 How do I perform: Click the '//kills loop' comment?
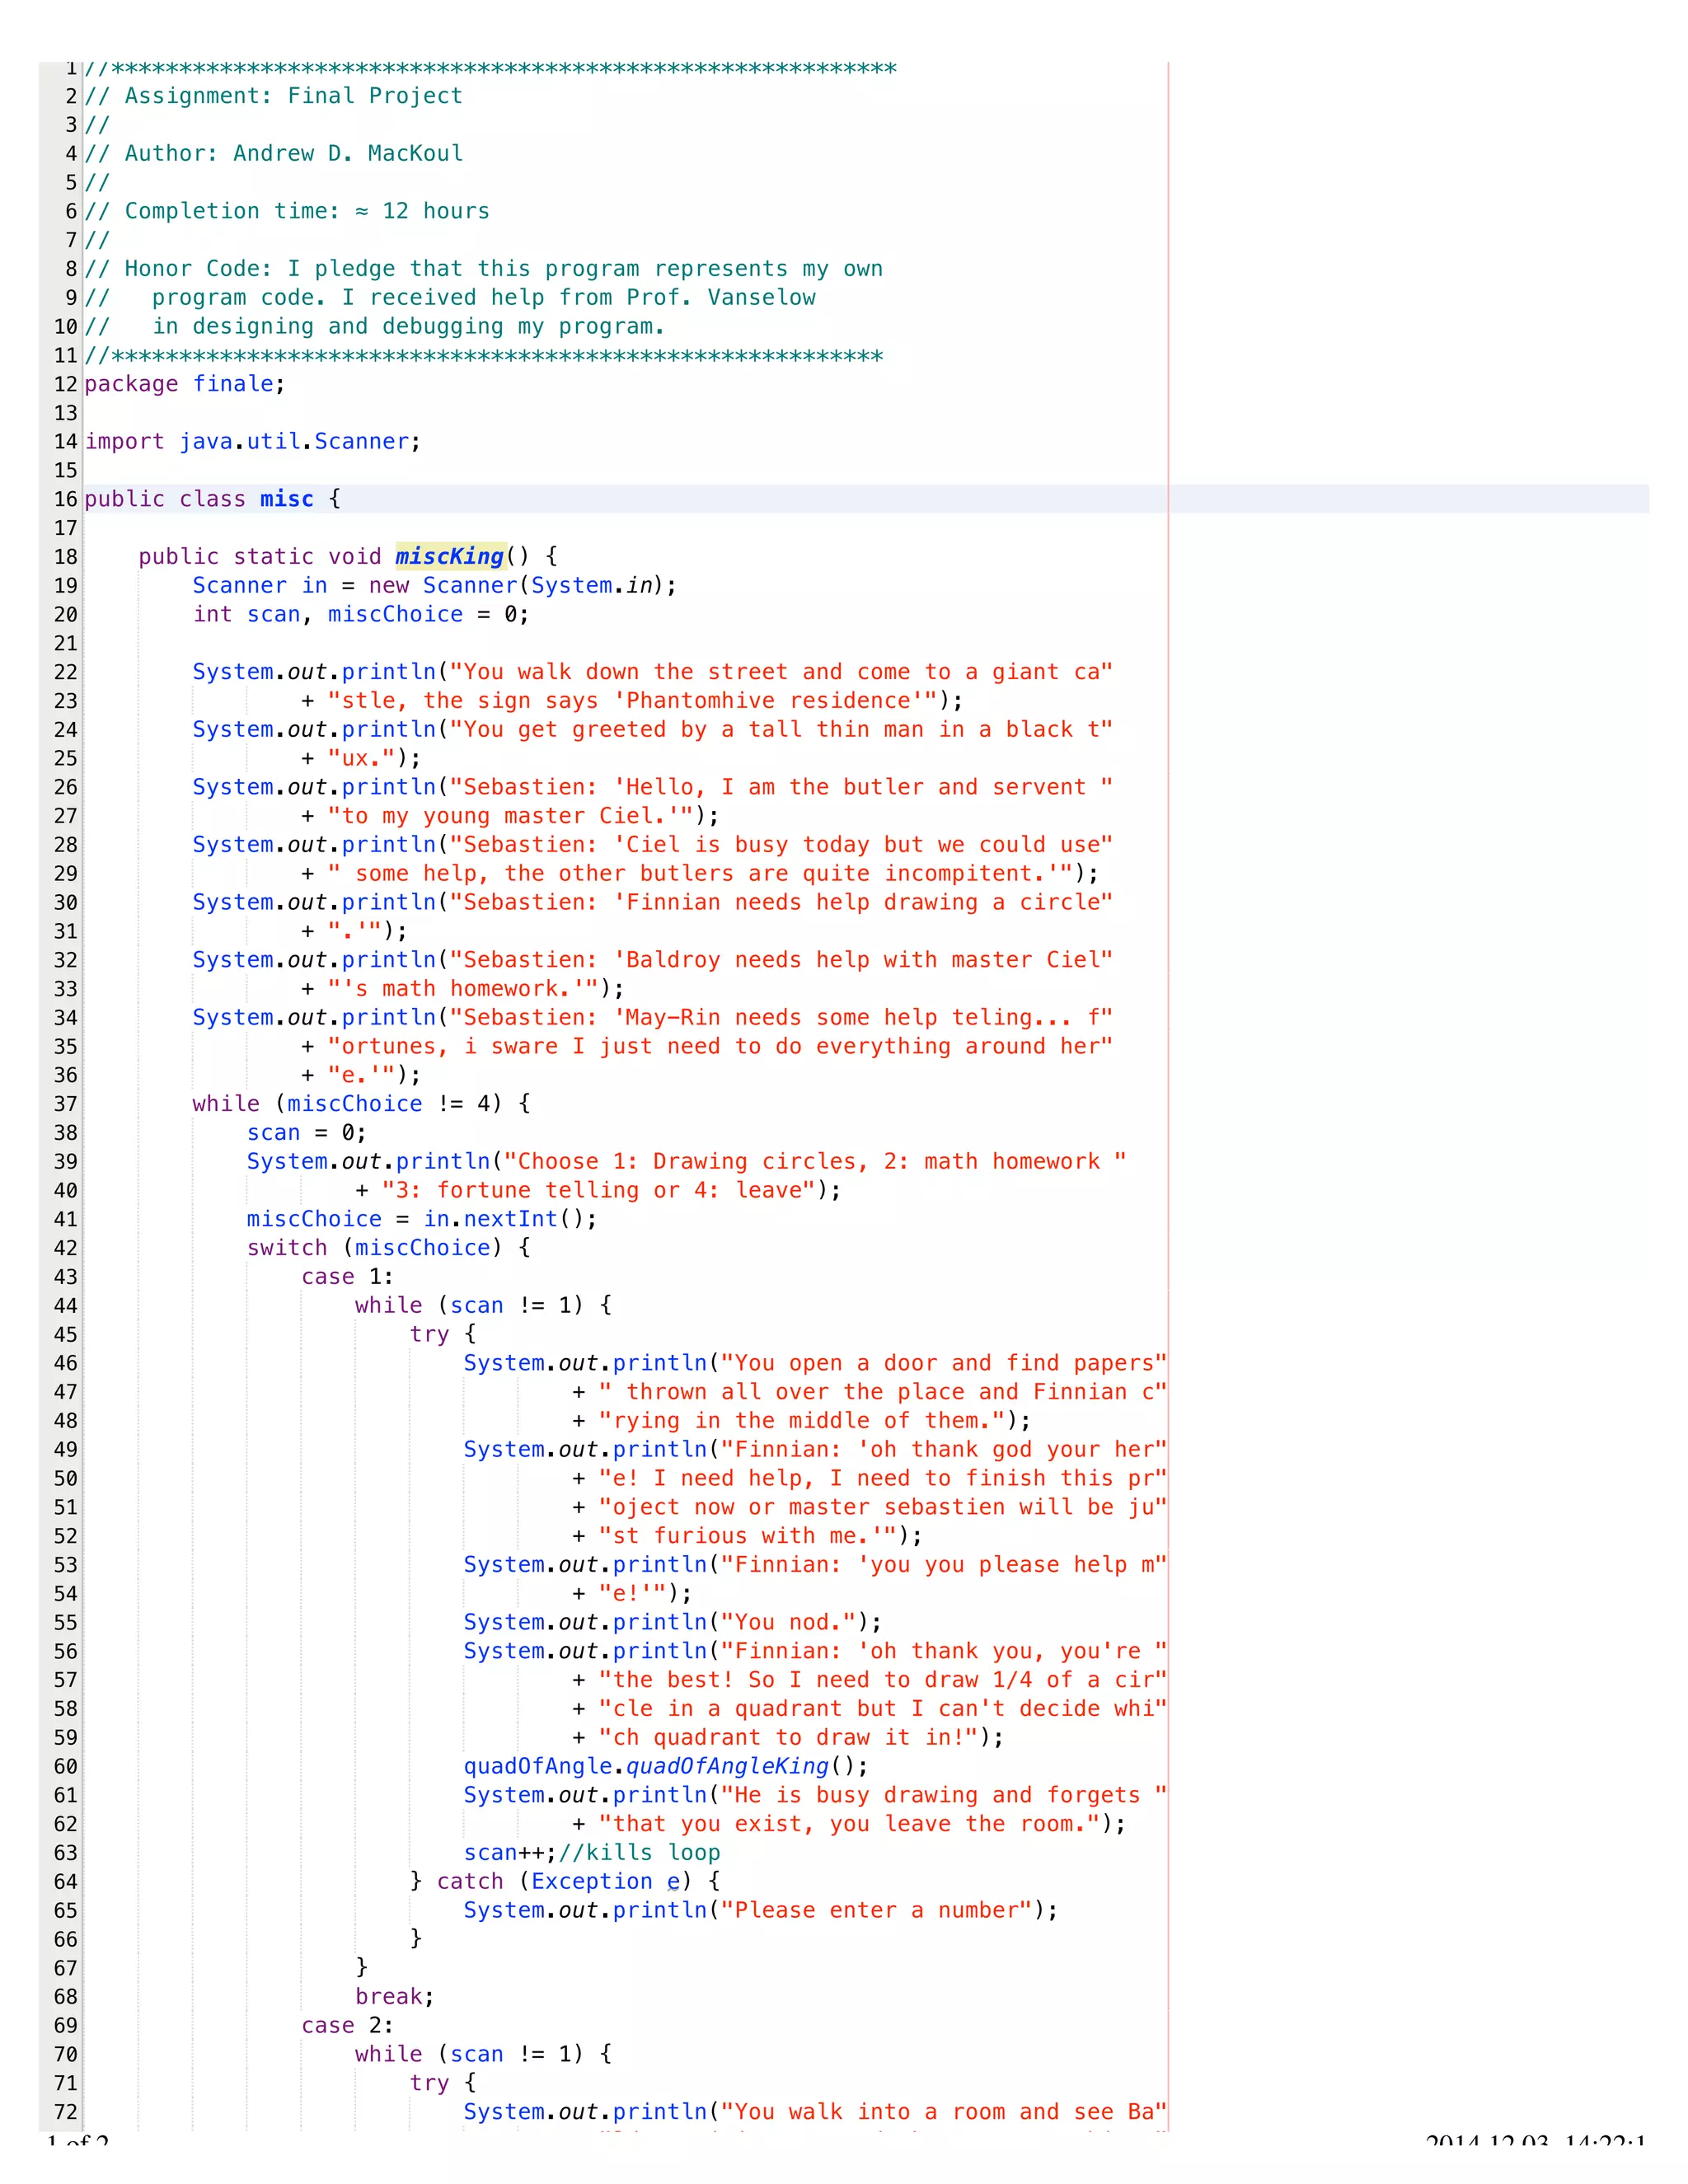tap(639, 1853)
